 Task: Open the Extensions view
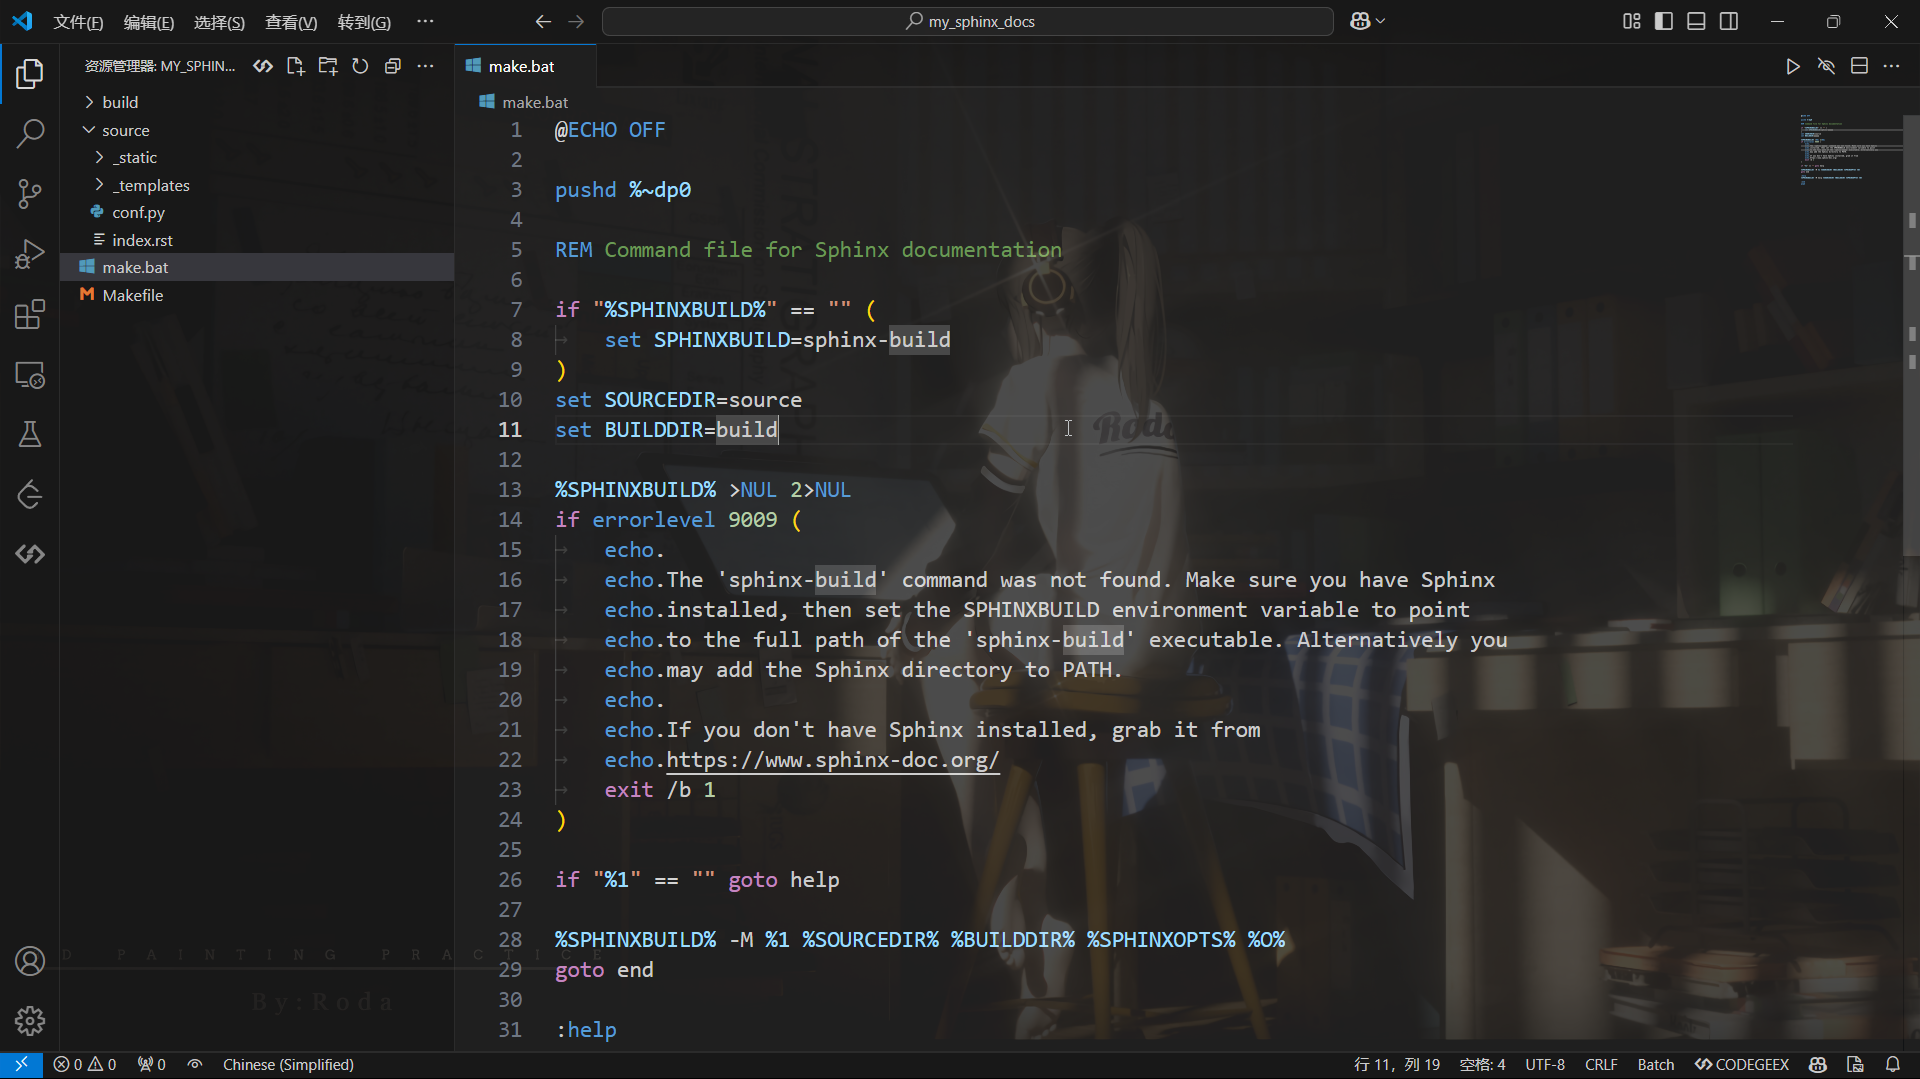tap(30, 314)
